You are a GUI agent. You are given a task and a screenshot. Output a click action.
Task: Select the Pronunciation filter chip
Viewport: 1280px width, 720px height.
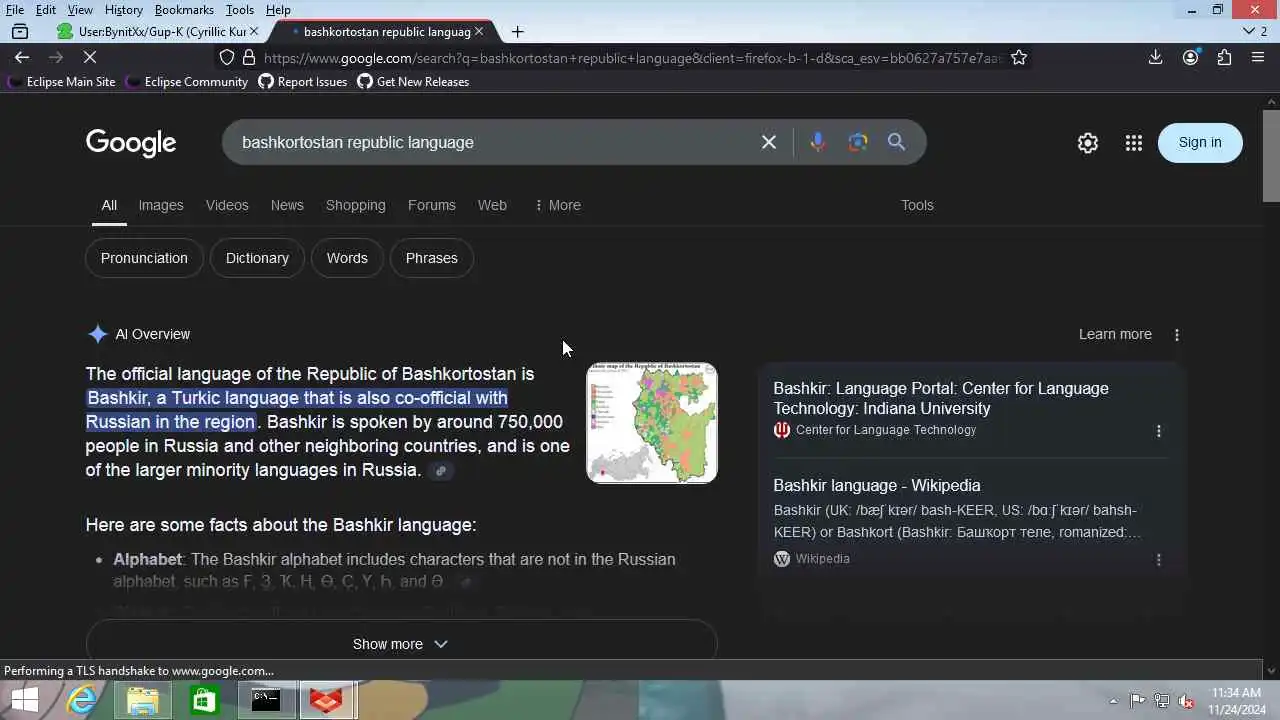[x=144, y=258]
